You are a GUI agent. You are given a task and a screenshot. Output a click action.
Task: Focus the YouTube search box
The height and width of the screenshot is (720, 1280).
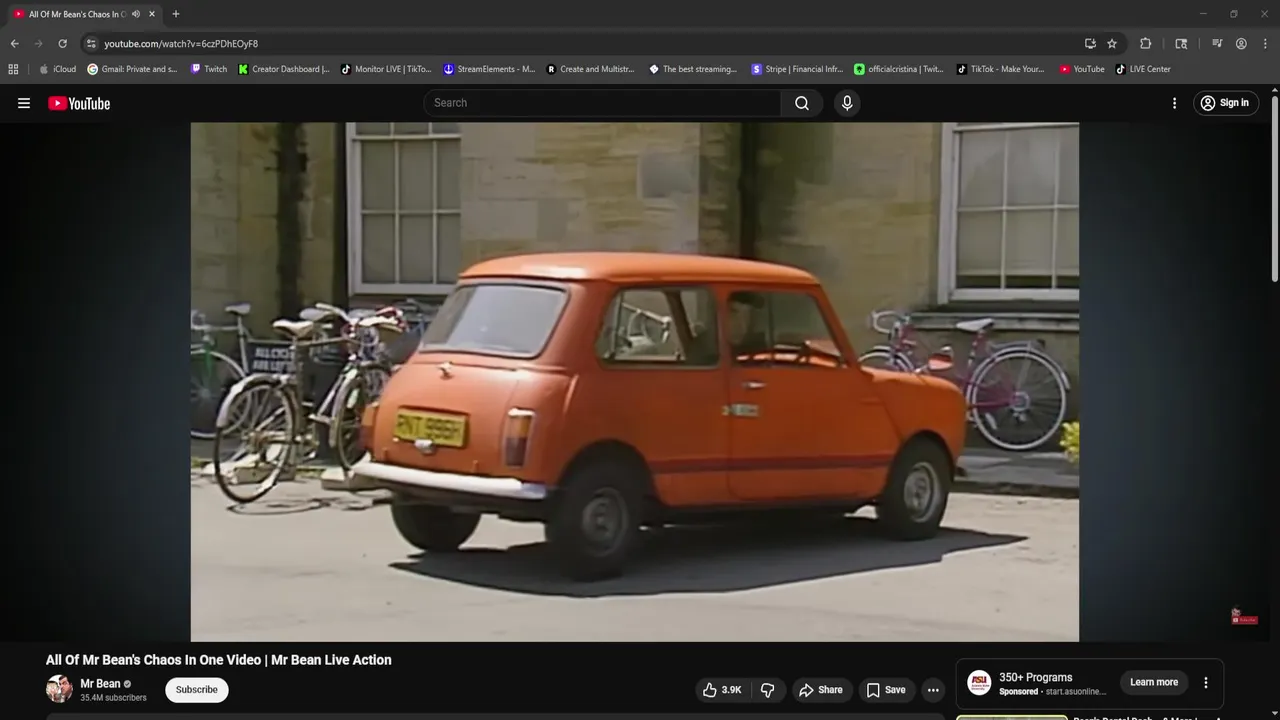(x=603, y=103)
